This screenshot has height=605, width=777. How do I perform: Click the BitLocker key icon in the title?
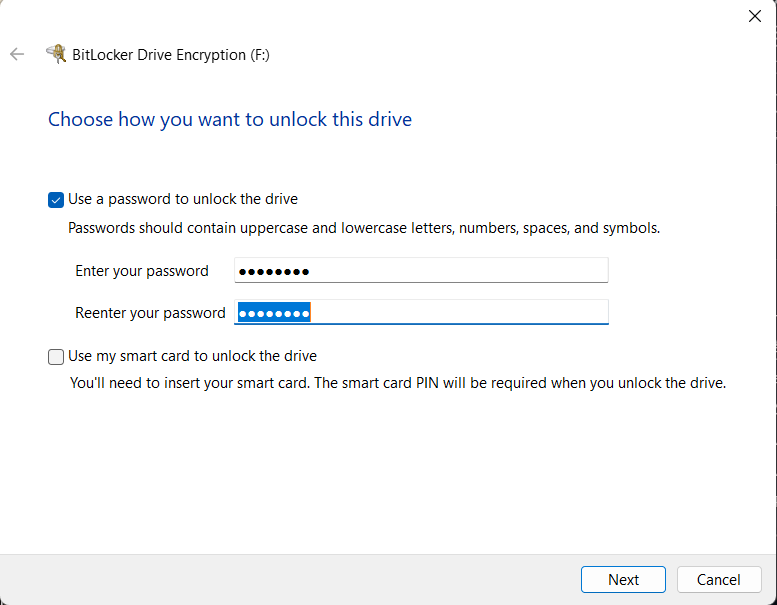[x=56, y=54]
